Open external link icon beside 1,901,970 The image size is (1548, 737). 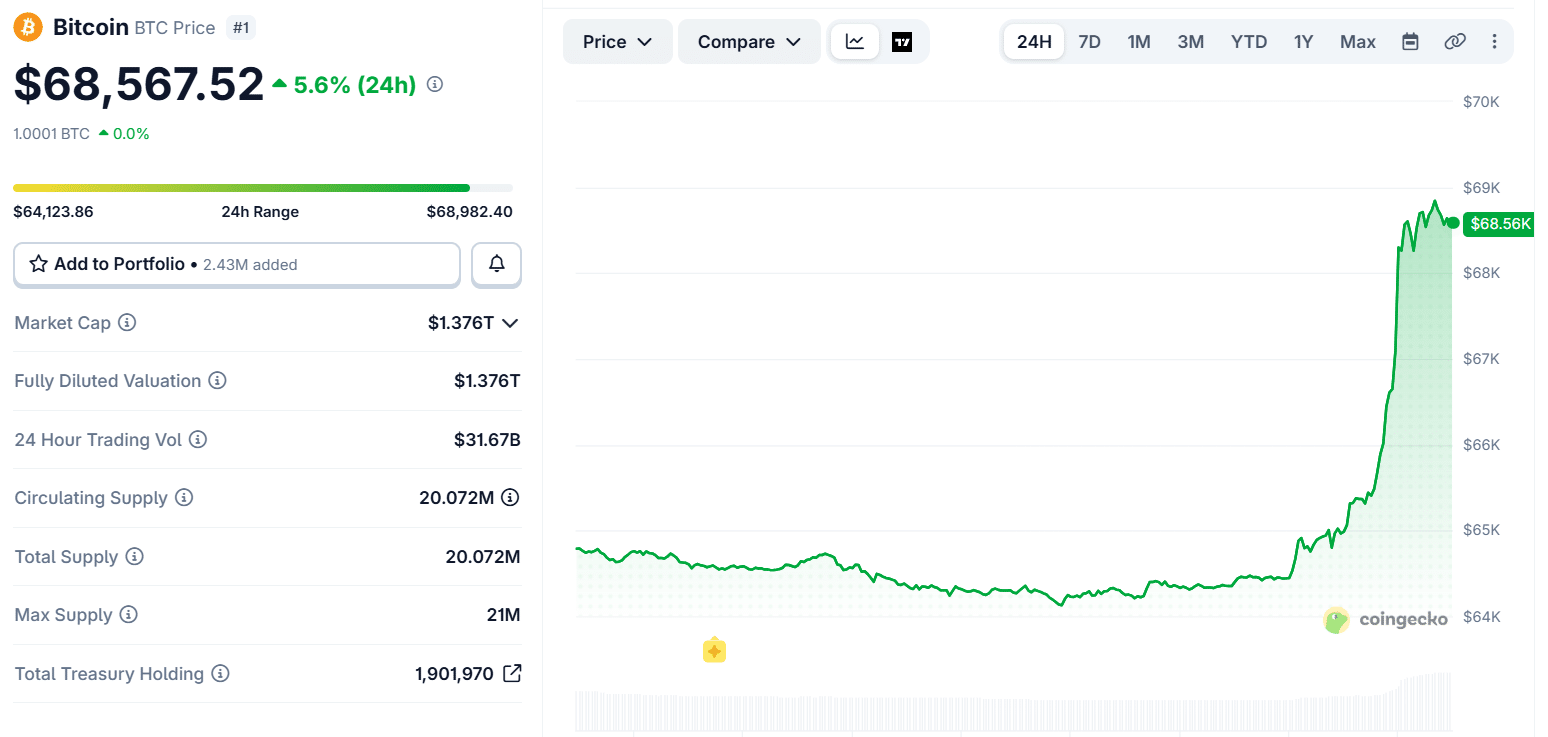[x=511, y=673]
